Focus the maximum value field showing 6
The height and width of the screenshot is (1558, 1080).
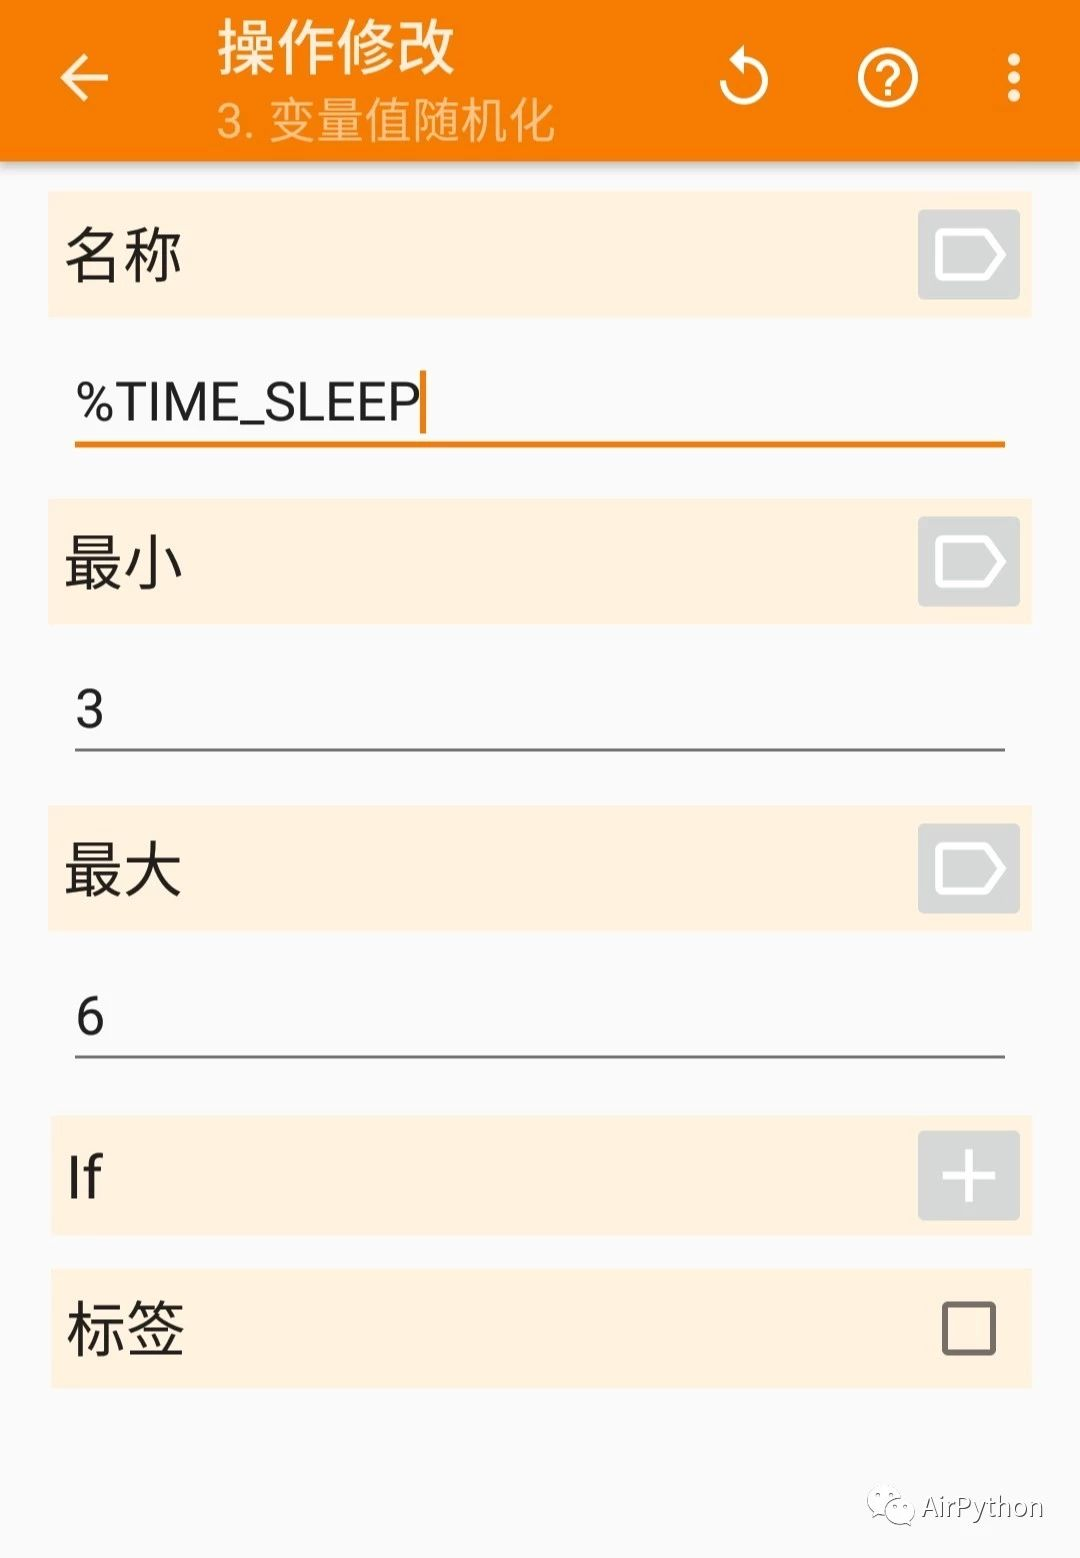pyautogui.click(x=539, y=1016)
